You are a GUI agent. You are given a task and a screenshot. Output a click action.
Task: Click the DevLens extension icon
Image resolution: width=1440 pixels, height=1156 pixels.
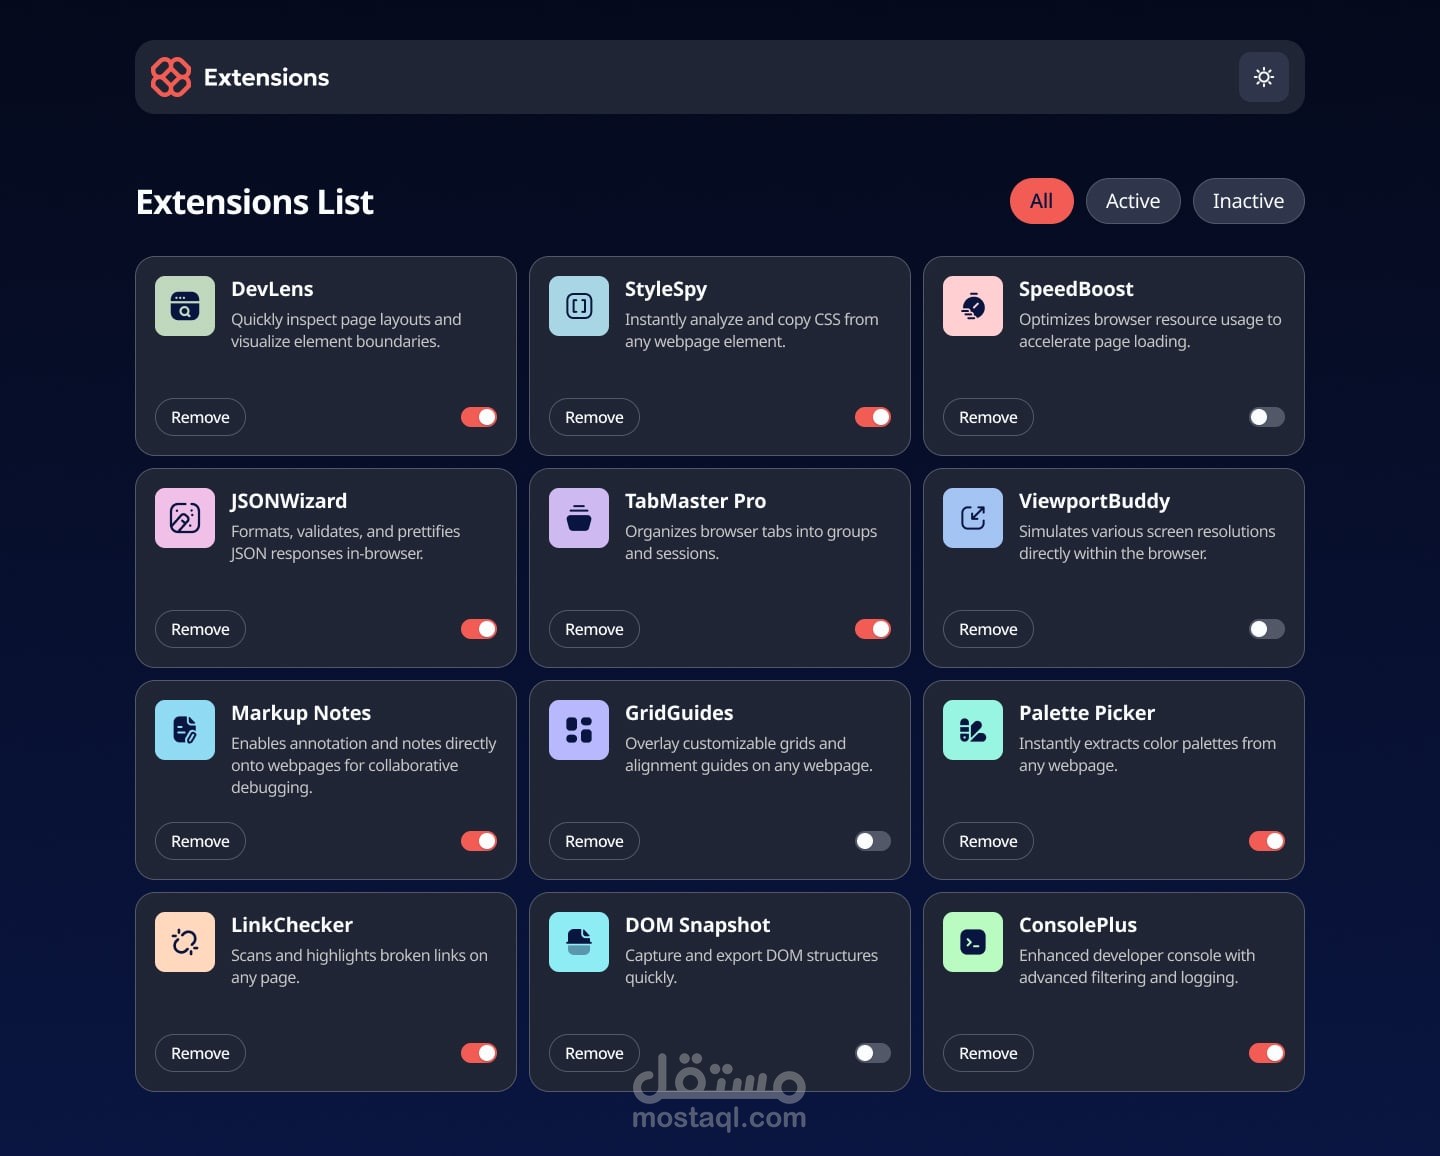point(184,306)
